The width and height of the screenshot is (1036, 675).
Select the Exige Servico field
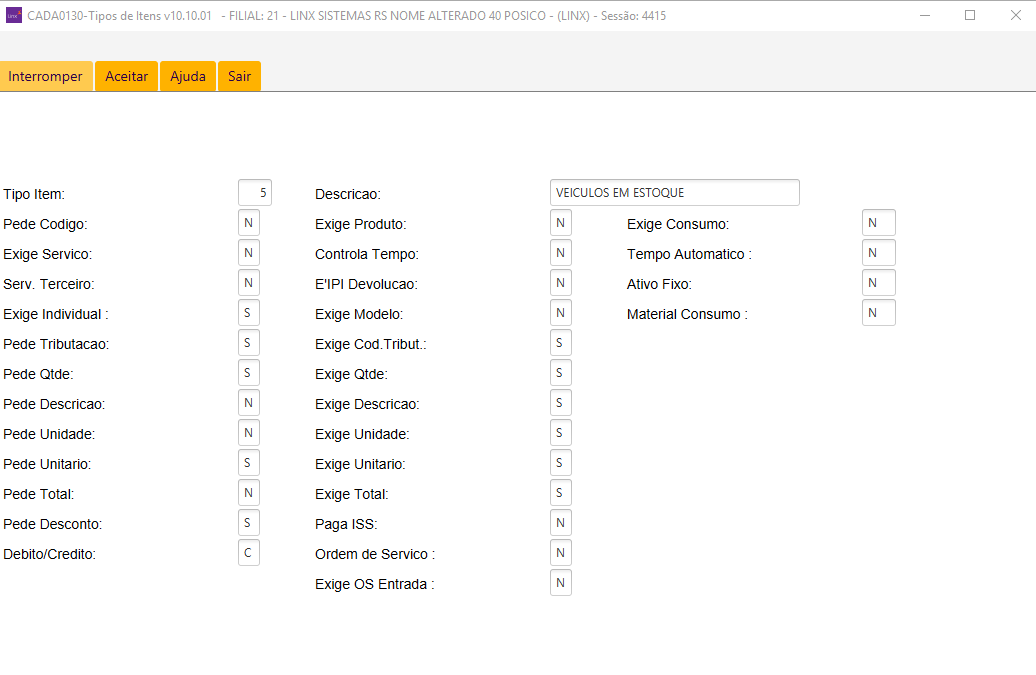[x=249, y=253]
